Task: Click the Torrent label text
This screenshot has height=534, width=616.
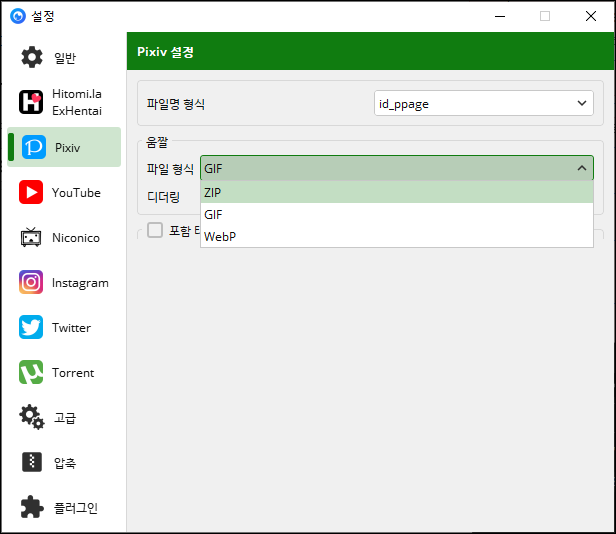Action: tap(73, 373)
